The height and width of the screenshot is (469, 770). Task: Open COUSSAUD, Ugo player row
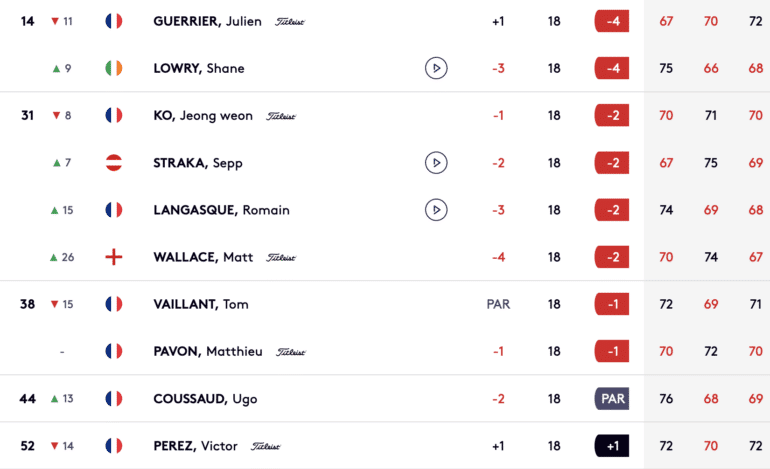(385, 398)
